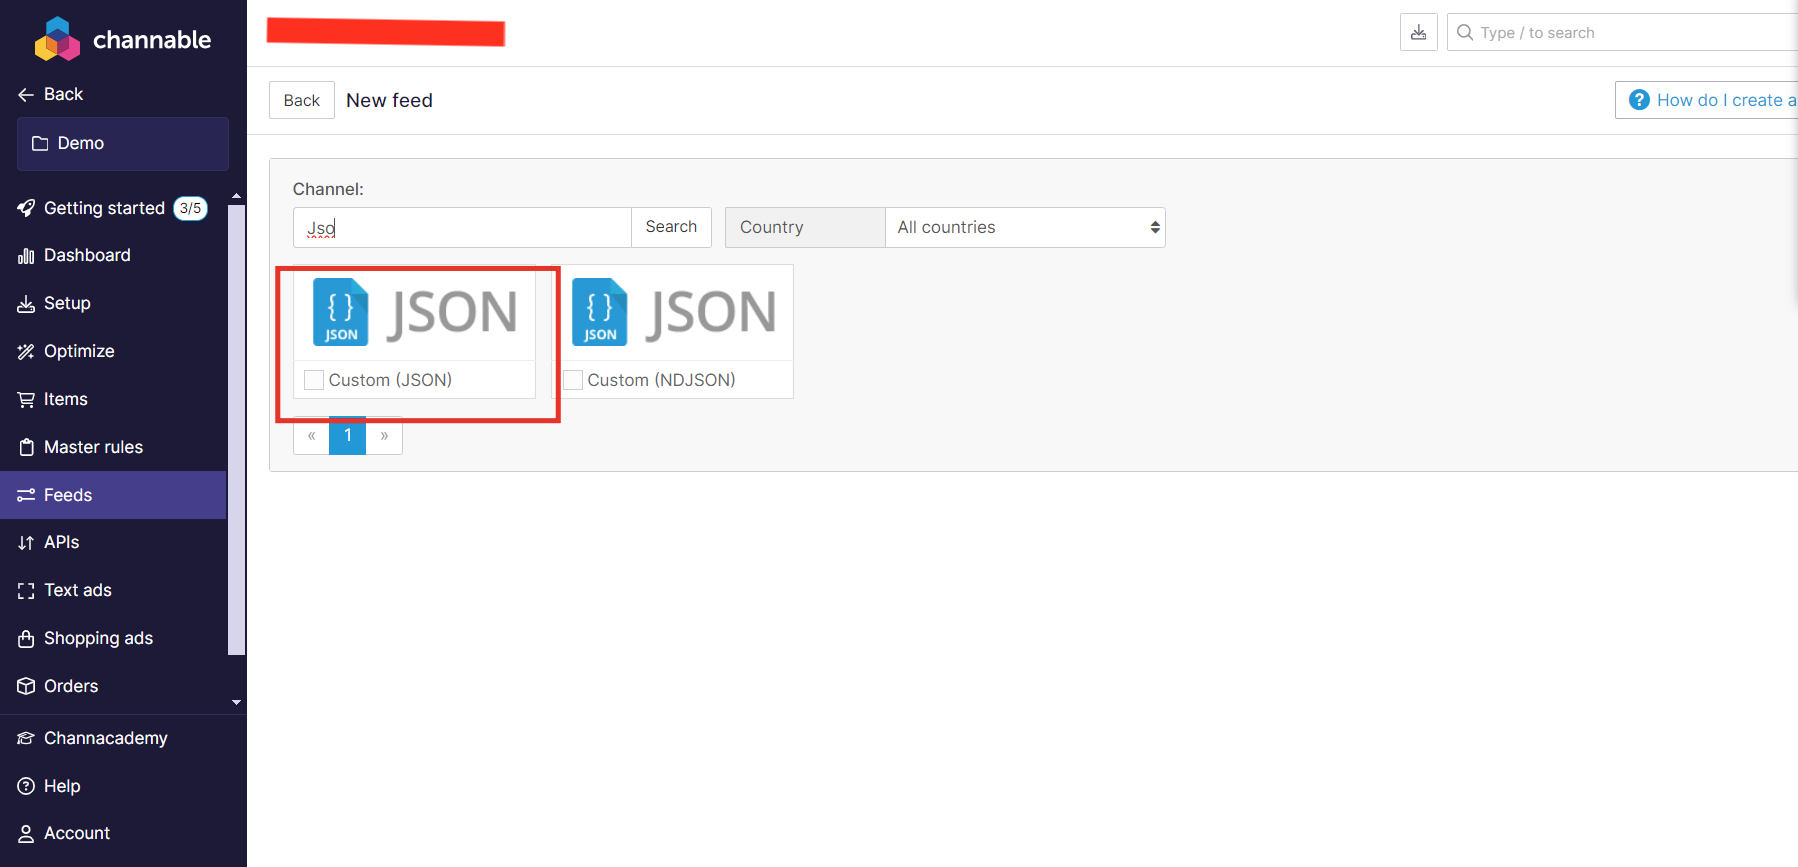
Task: Click the Dashboard bar chart icon
Action: pos(26,256)
